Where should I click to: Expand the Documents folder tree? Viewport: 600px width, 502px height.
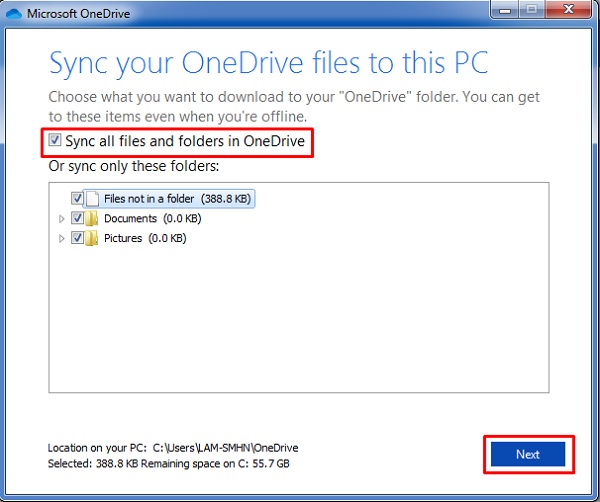click(61, 219)
